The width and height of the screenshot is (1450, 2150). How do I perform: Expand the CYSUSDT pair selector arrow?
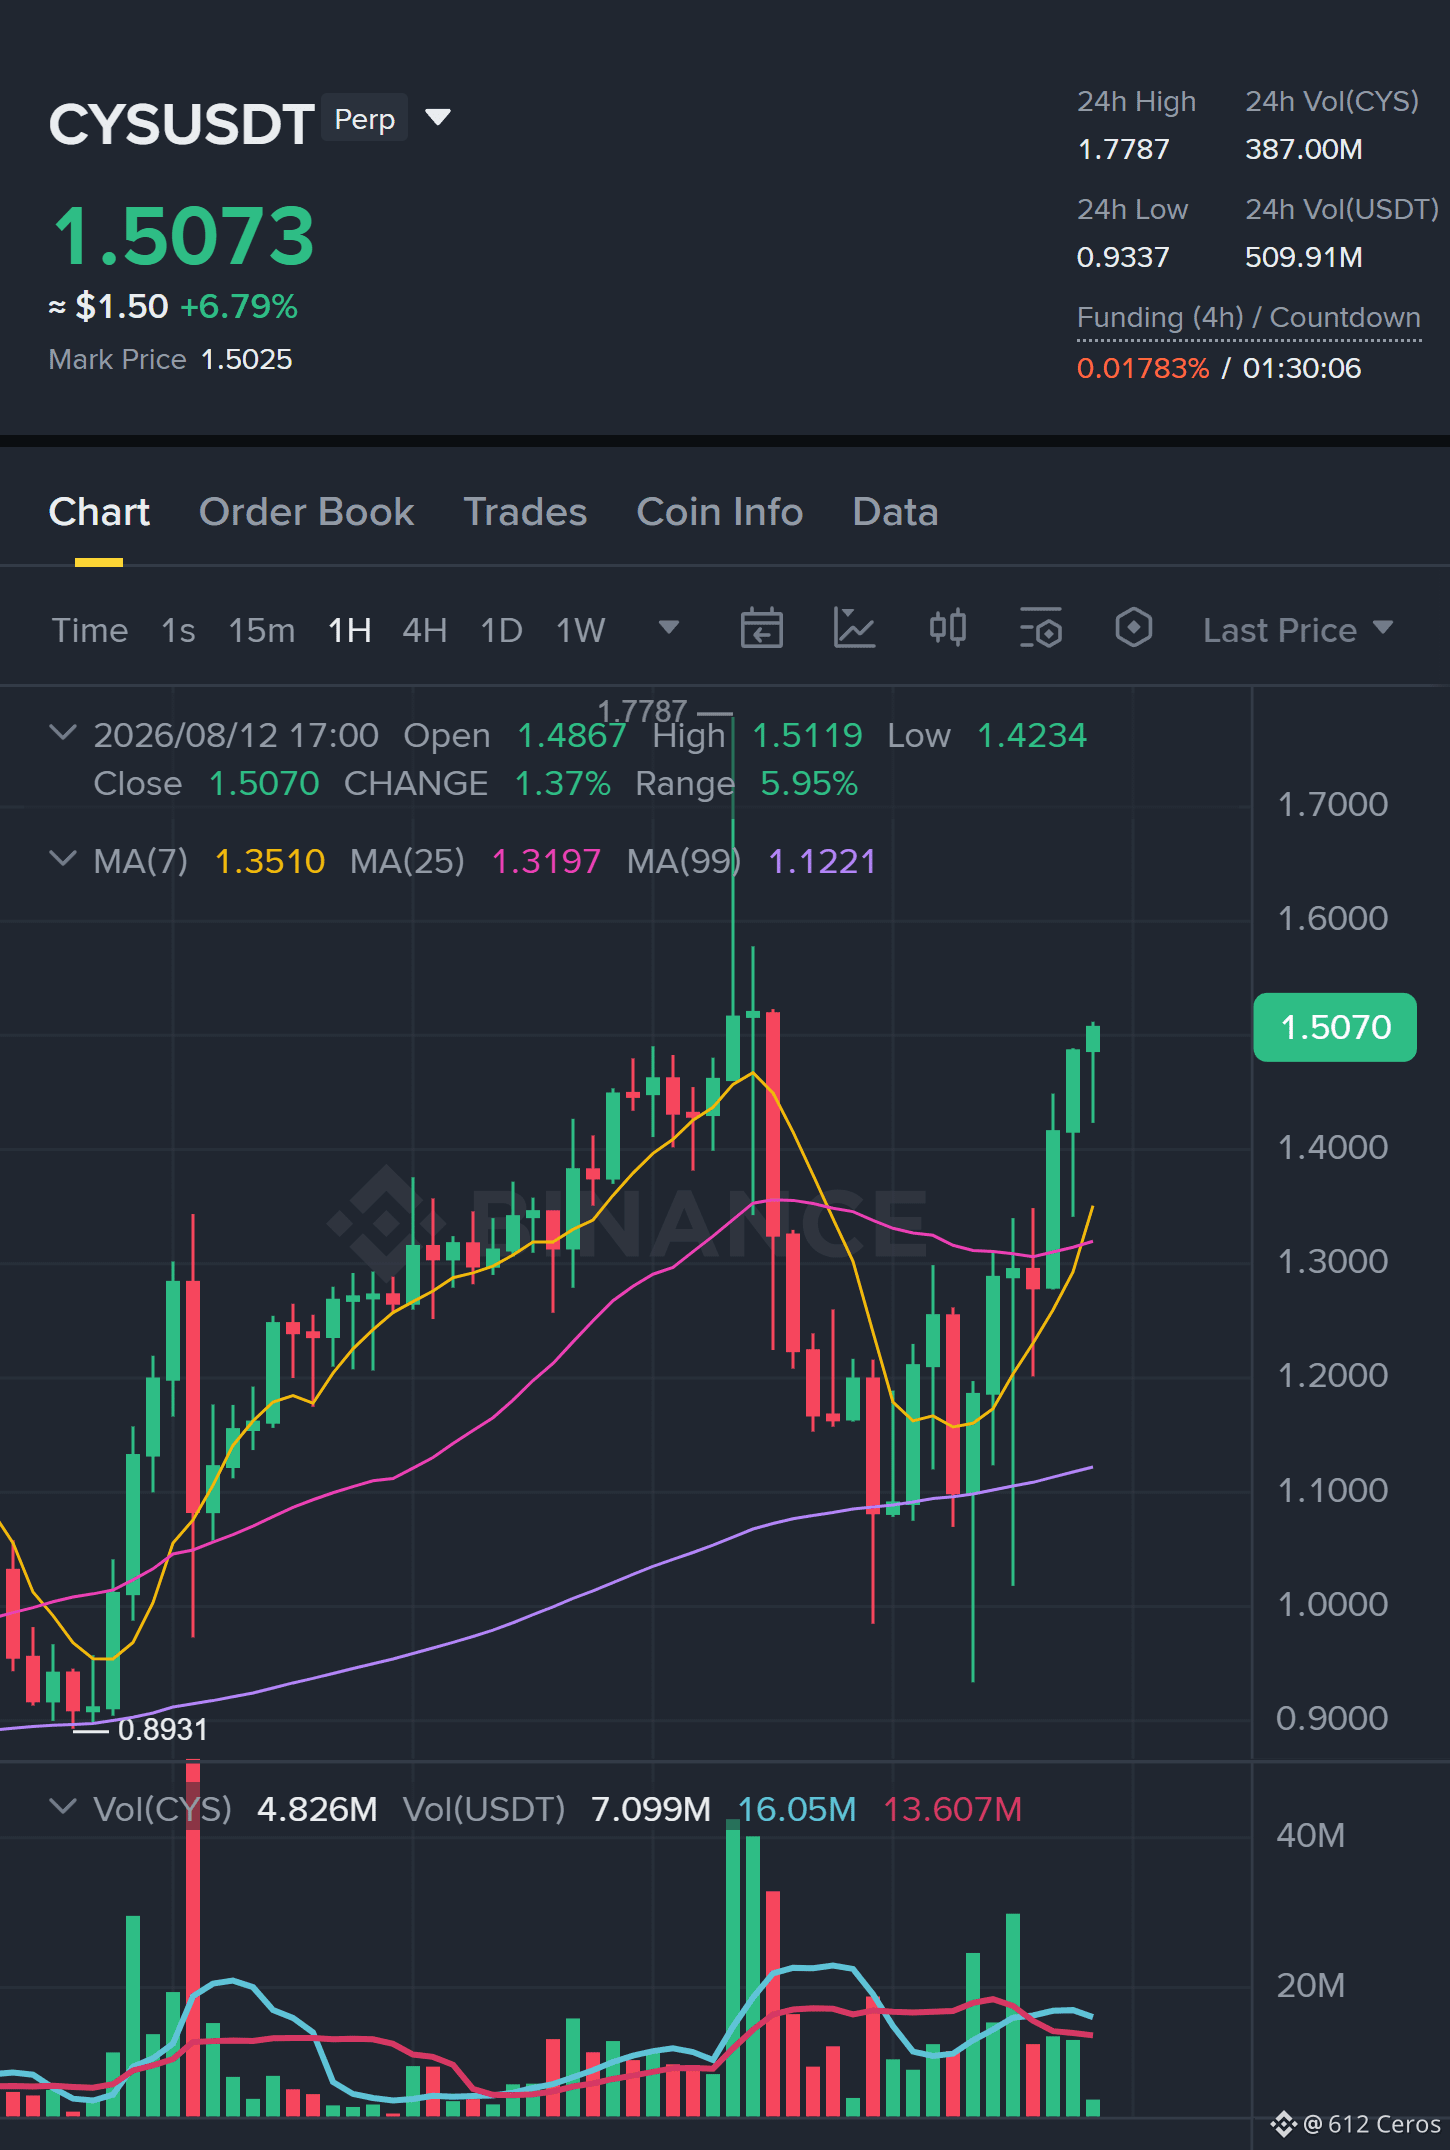[x=438, y=118]
